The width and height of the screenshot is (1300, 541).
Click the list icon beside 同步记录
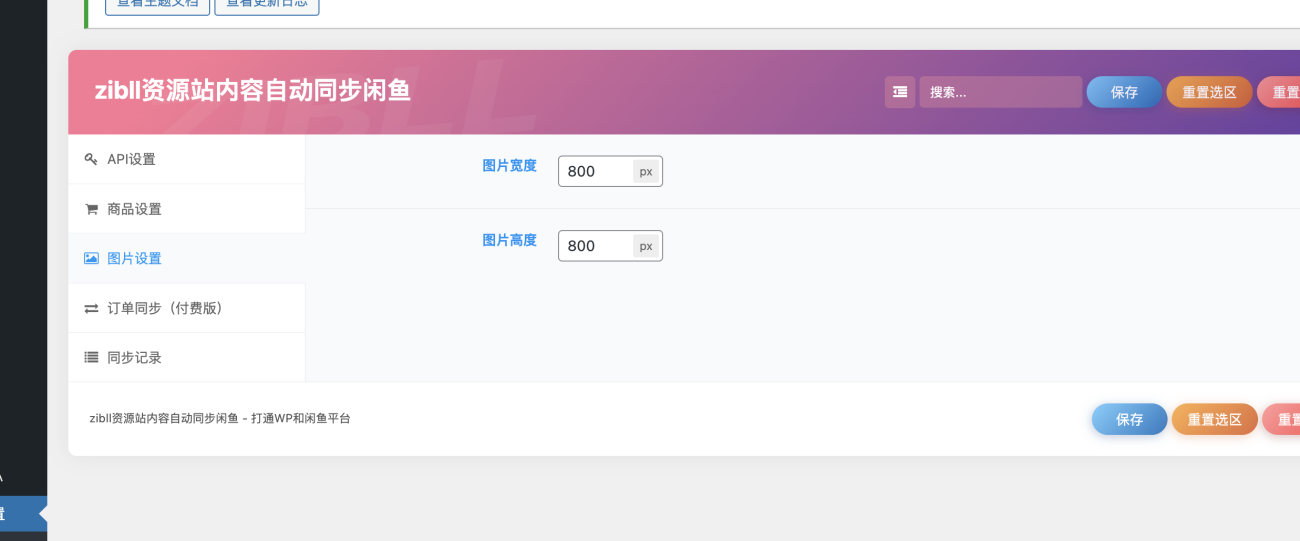click(x=91, y=357)
